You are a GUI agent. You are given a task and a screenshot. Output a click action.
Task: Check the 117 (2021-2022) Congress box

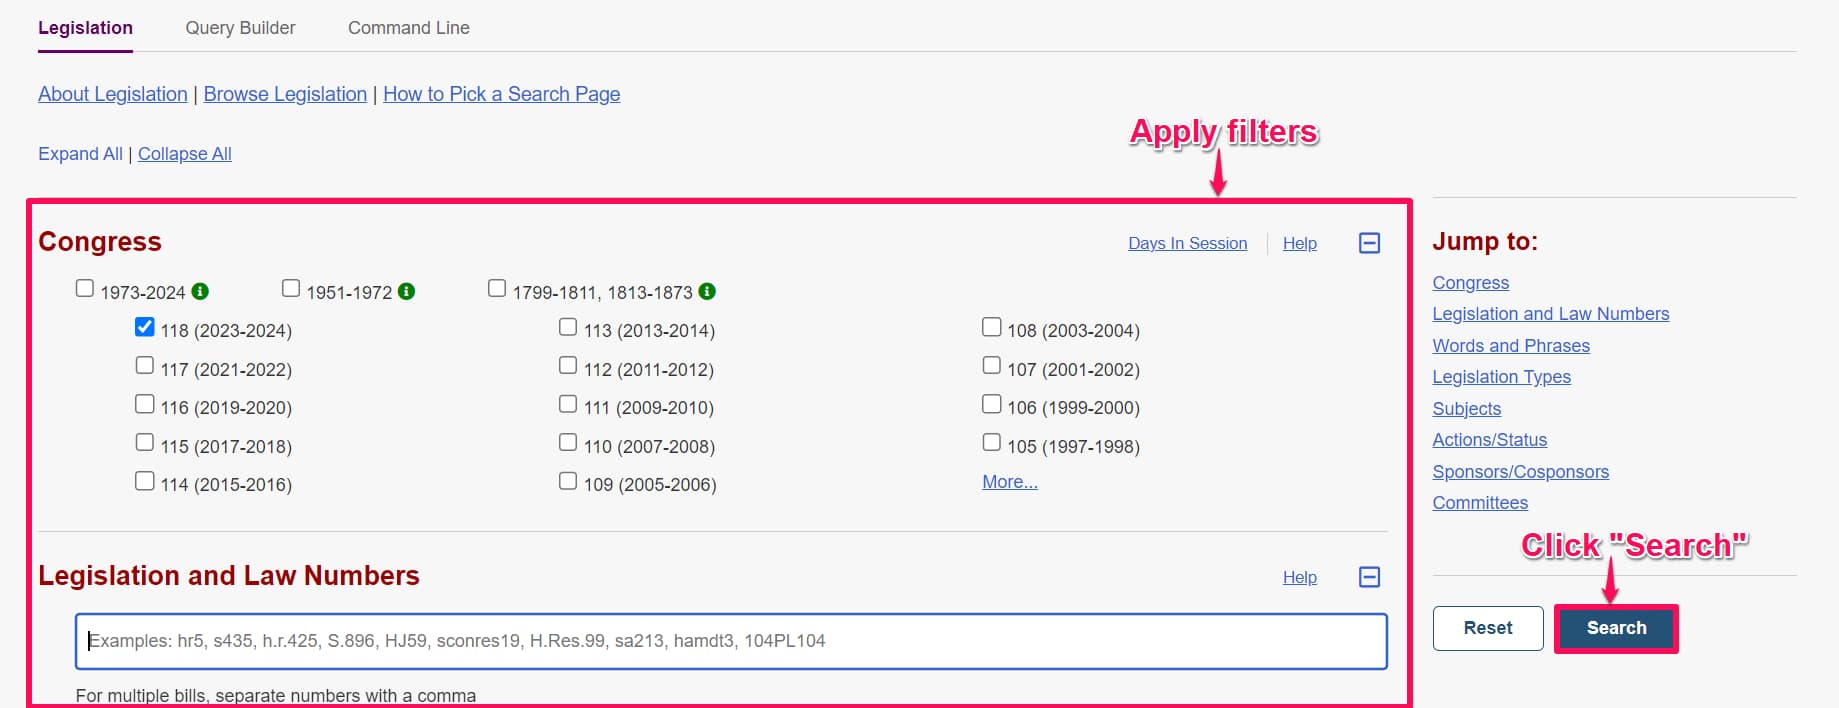tap(145, 366)
